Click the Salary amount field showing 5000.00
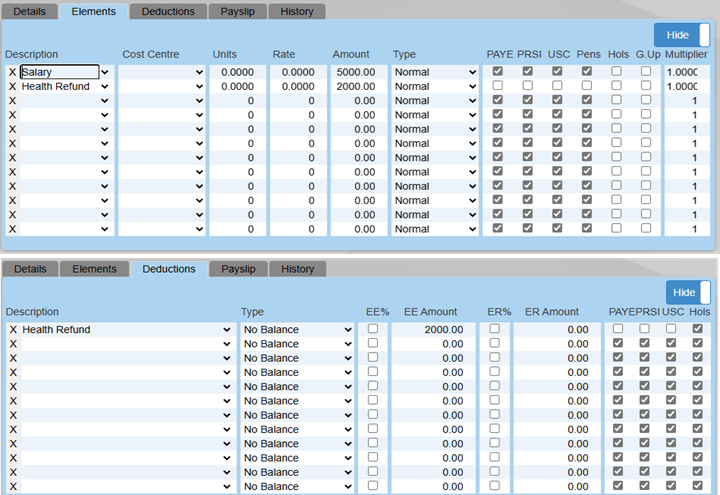This screenshot has height=495, width=720. coord(358,73)
